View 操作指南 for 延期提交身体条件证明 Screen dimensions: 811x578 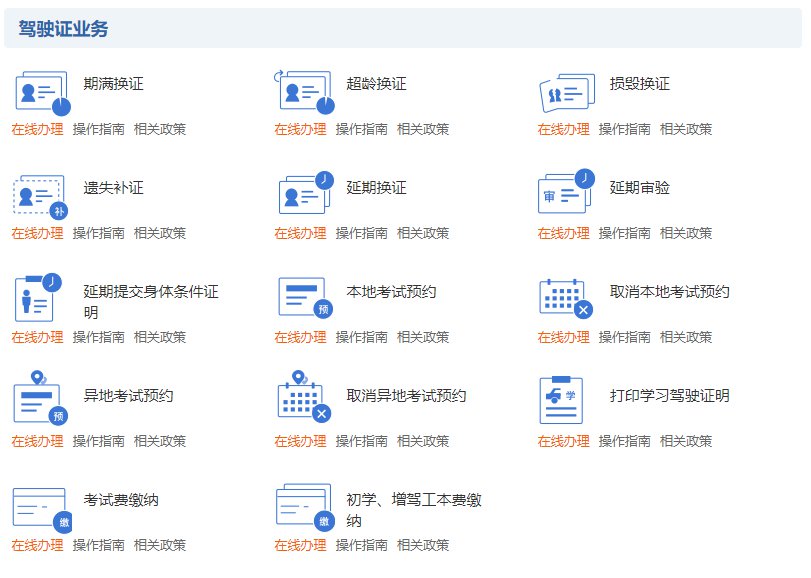click(x=98, y=337)
